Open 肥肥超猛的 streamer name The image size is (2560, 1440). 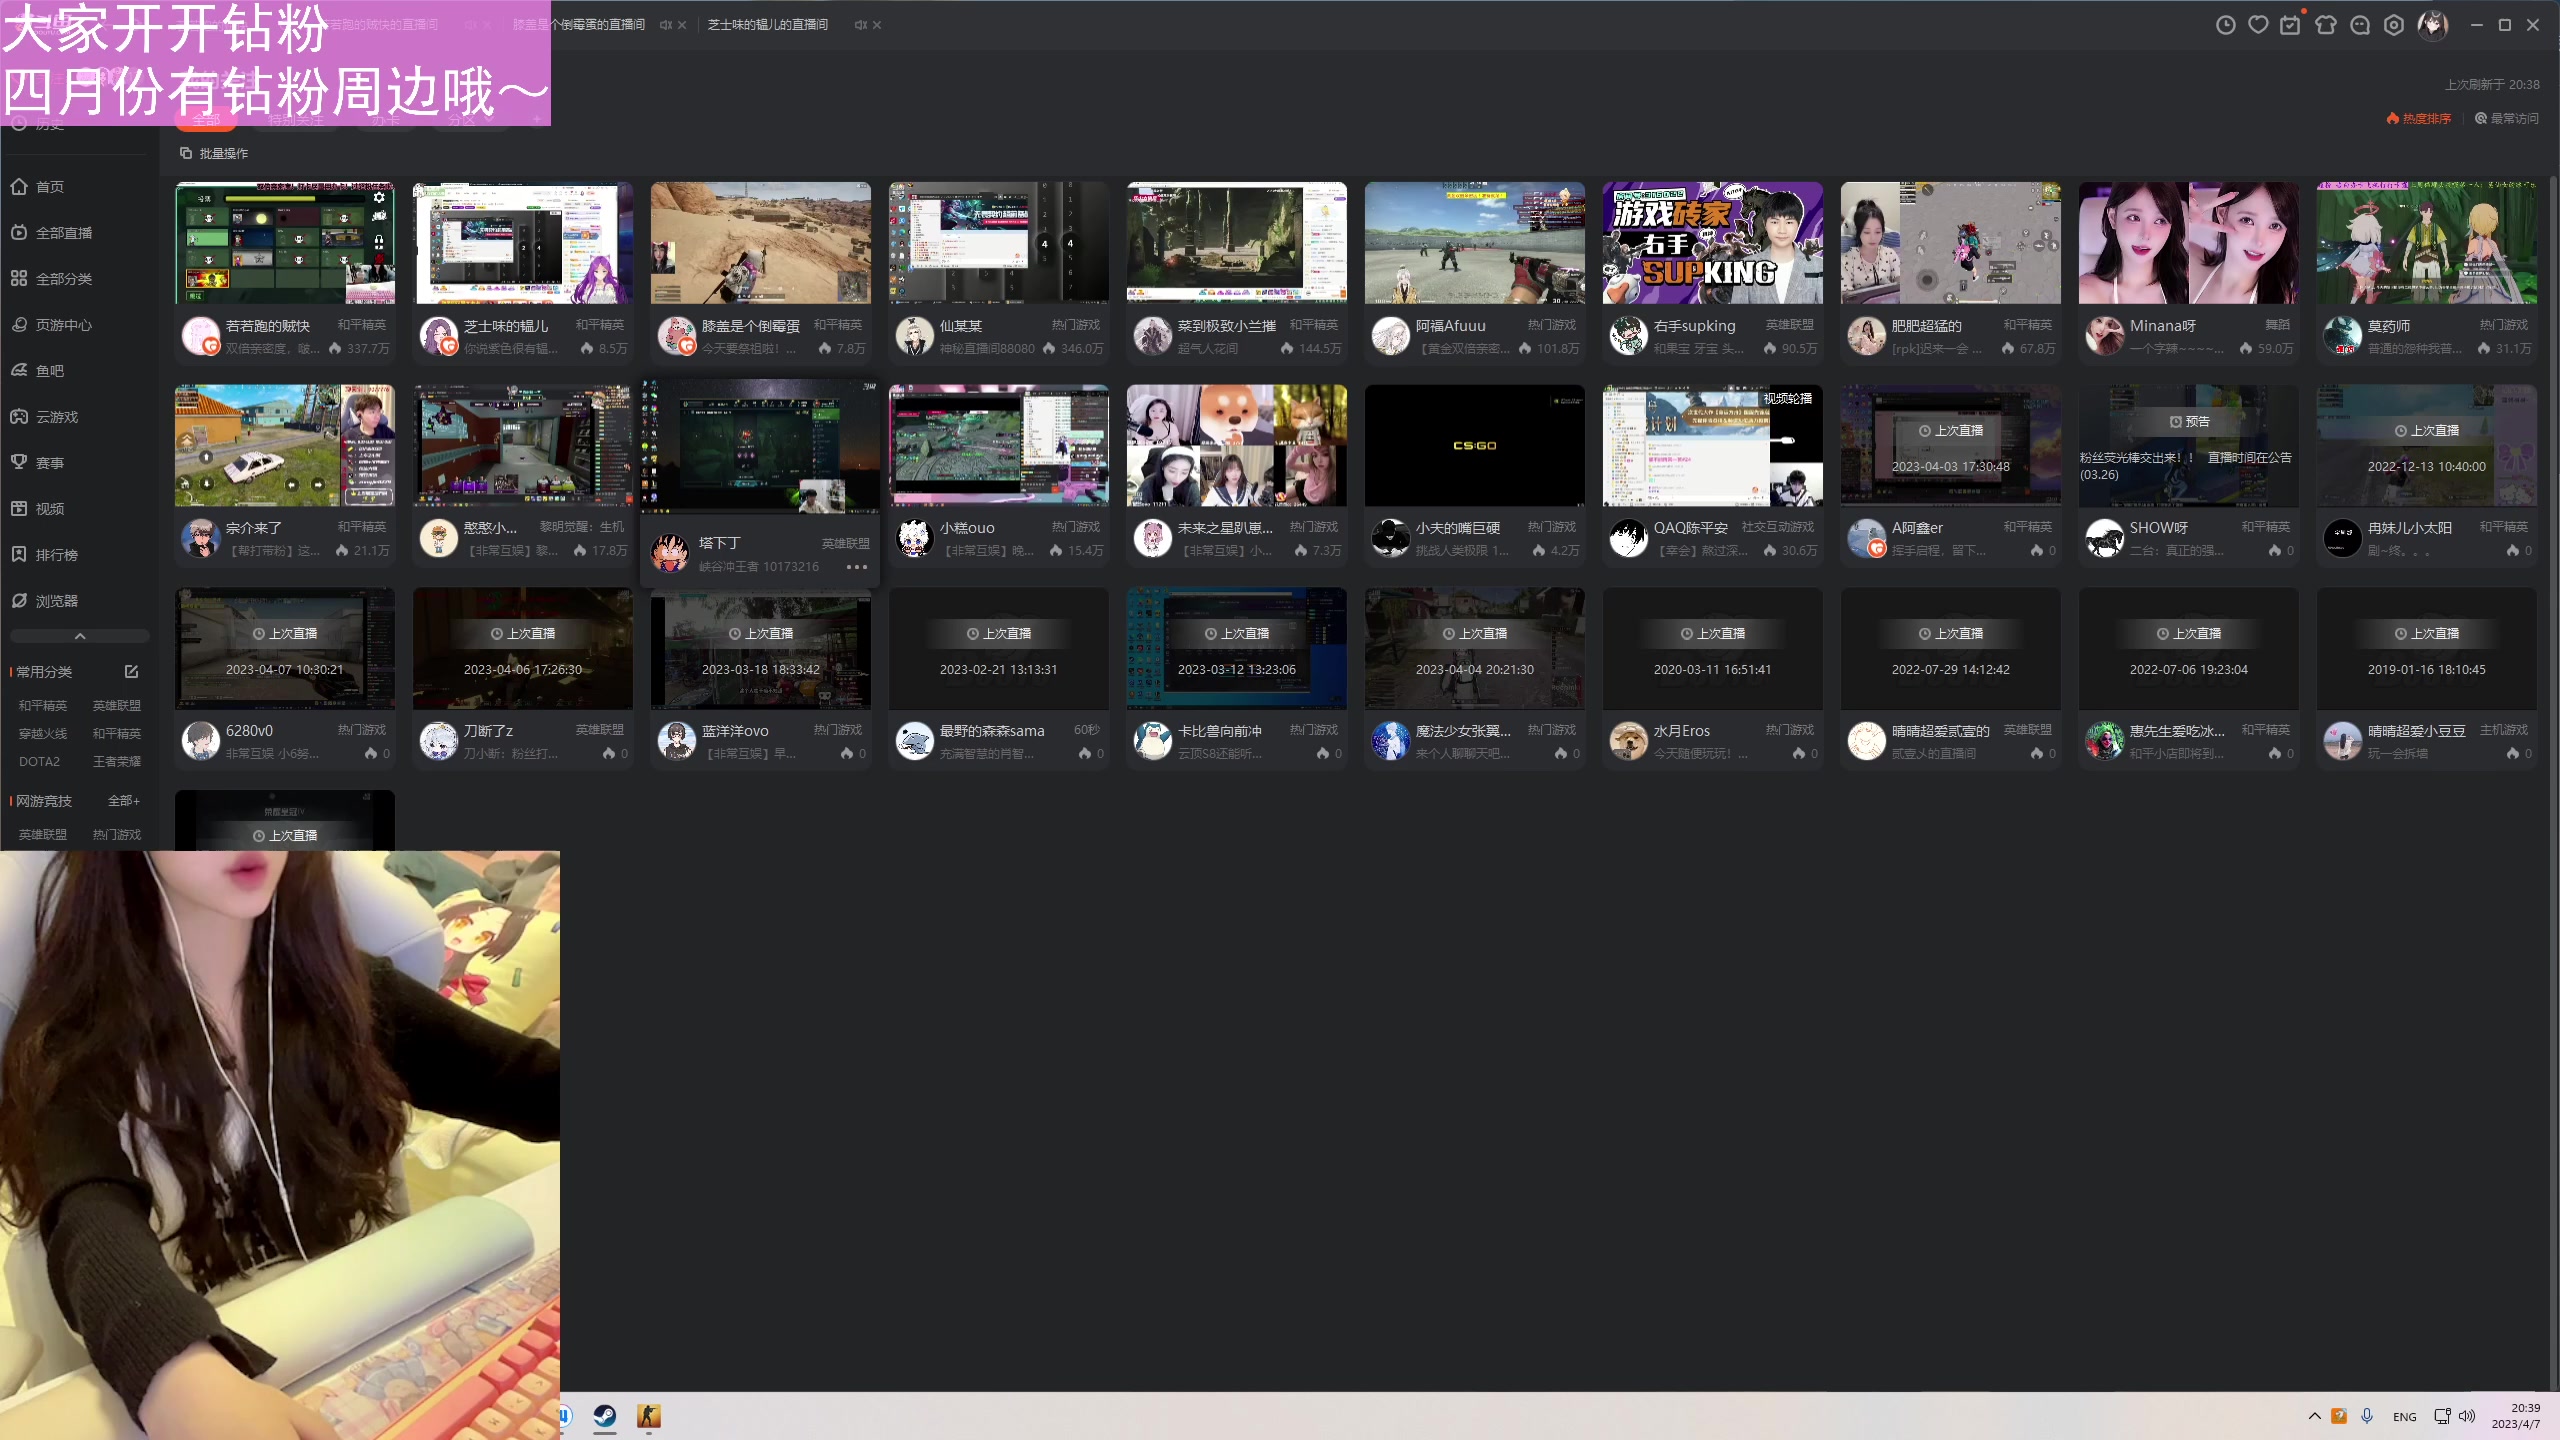(1927, 326)
